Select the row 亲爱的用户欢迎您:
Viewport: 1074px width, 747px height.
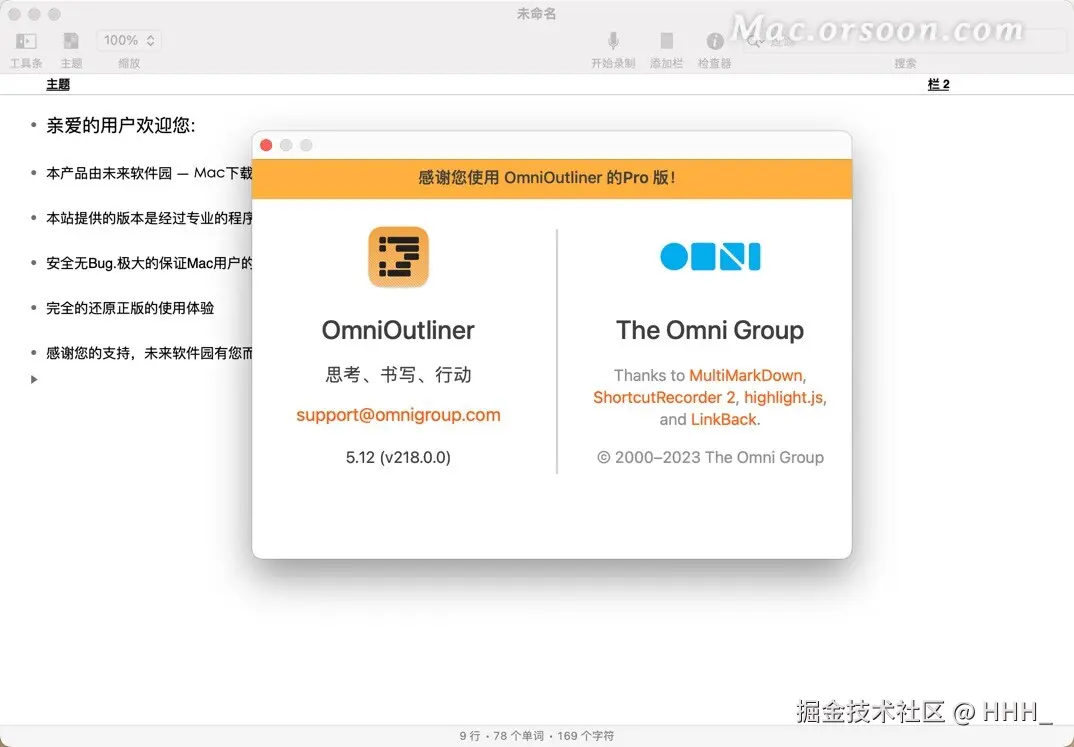(x=121, y=125)
